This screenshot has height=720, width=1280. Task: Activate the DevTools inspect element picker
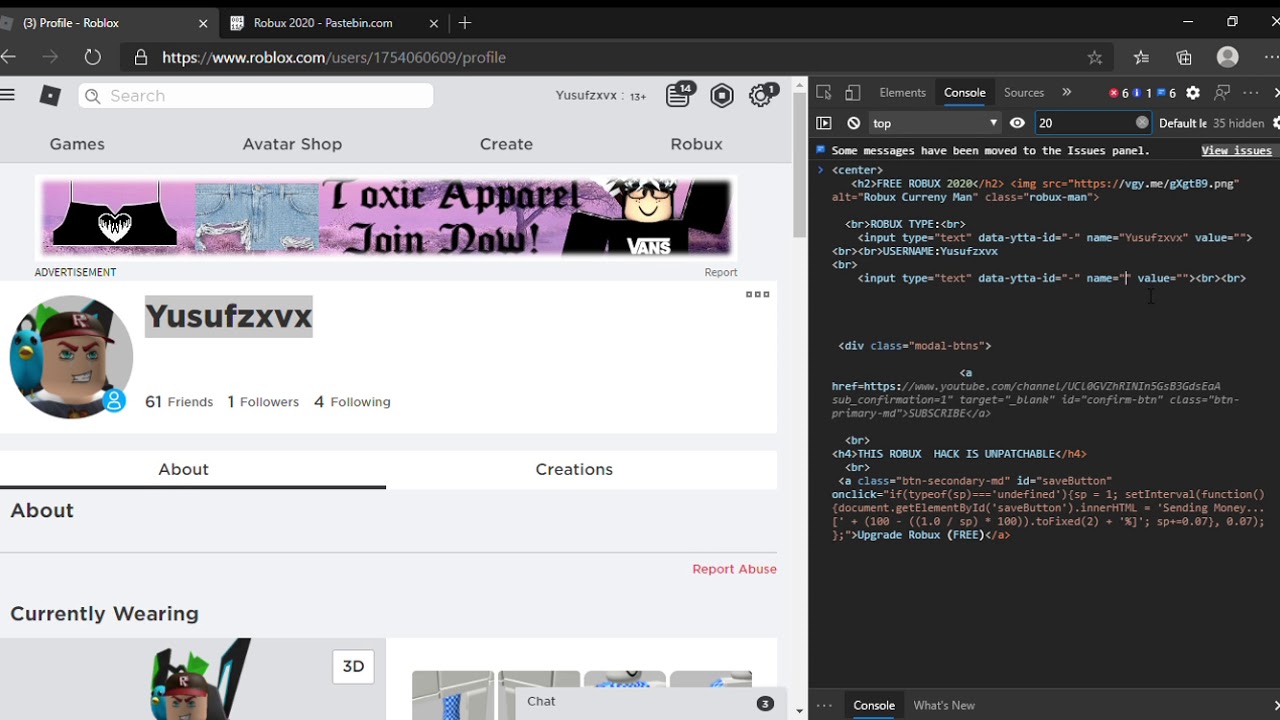824,92
